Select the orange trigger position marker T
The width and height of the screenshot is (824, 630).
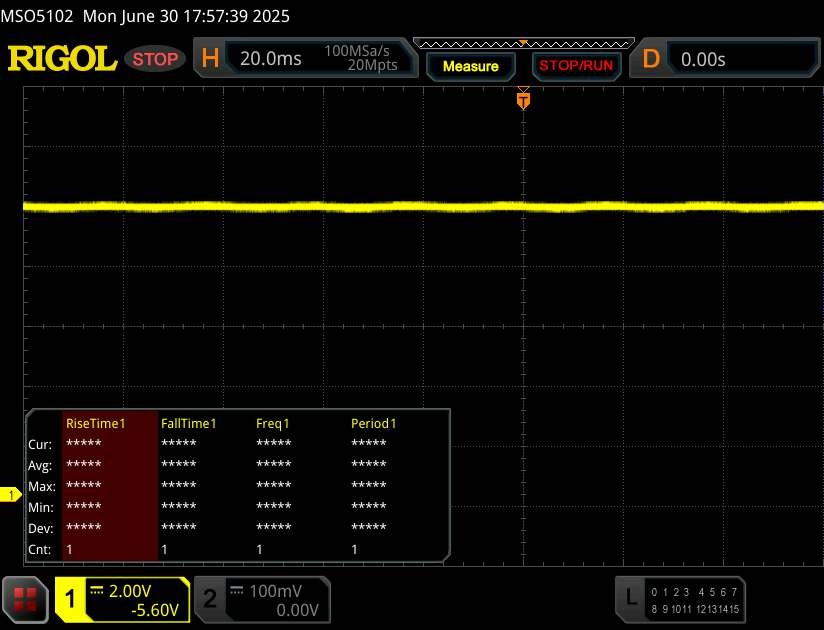523,100
